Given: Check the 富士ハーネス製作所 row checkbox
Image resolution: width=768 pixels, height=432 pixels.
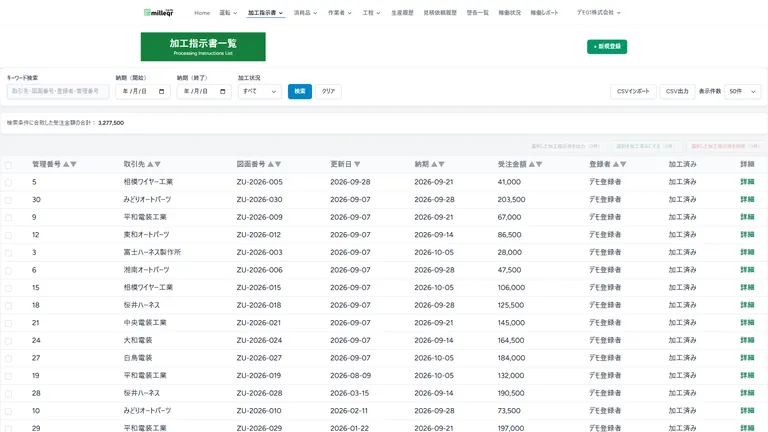Looking at the screenshot, I should [x=8, y=253].
